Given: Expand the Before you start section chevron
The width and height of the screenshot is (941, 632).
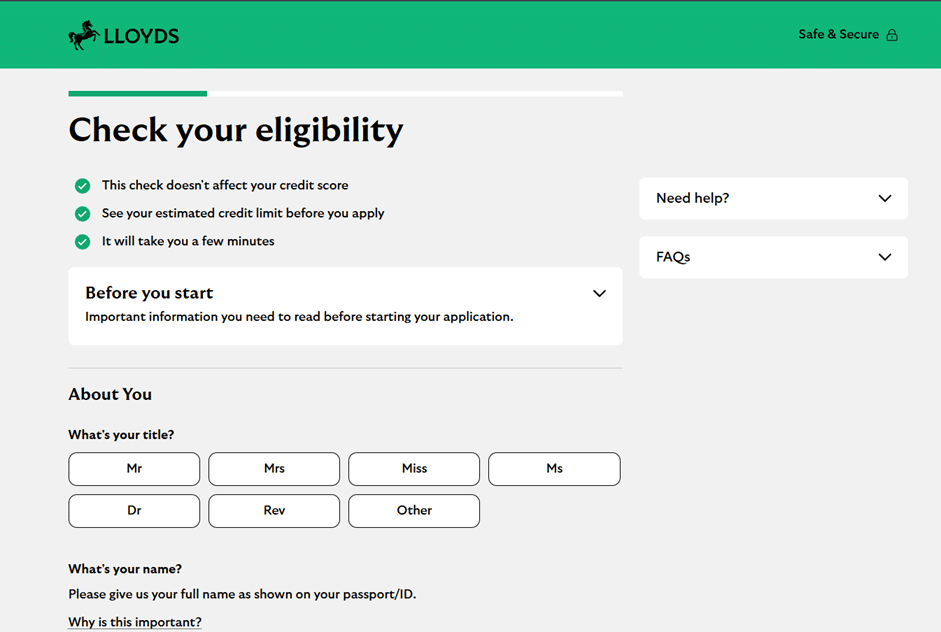Looking at the screenshot, I should tap(599, 294).
